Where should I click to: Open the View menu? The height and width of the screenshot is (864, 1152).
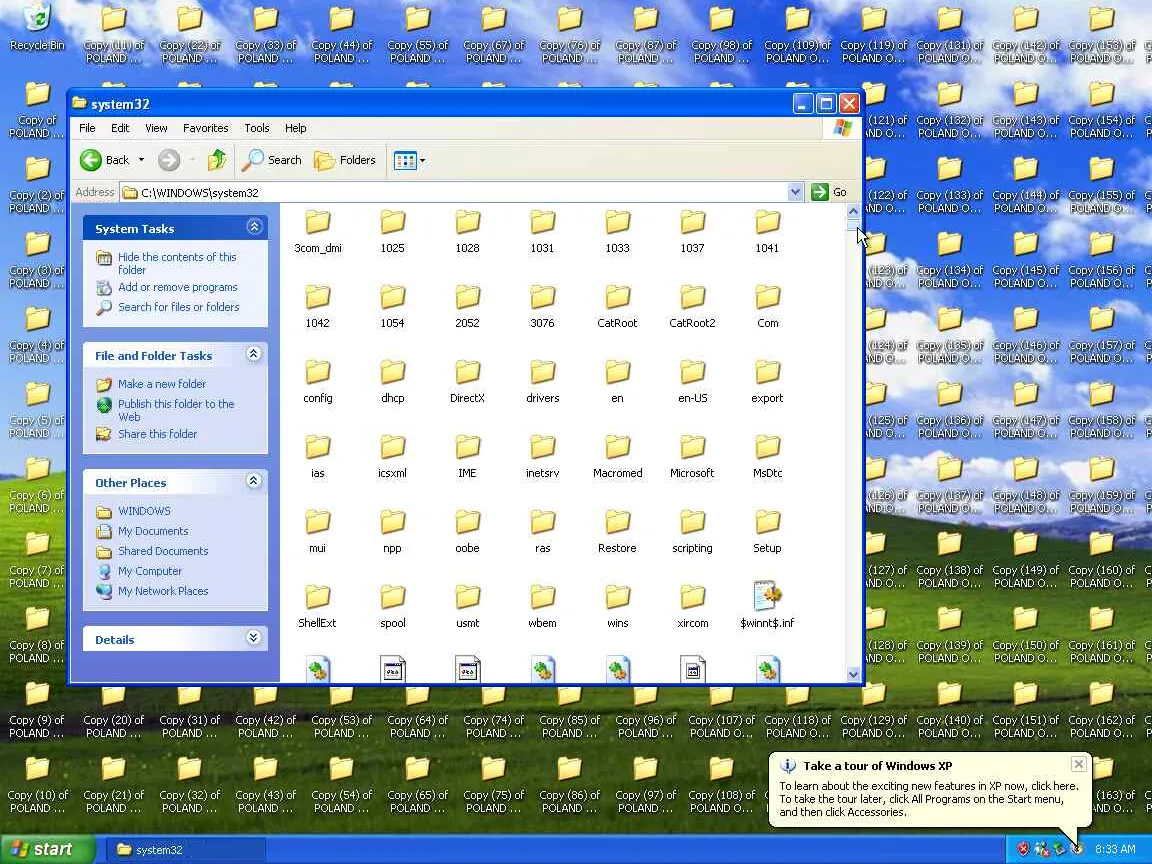click(x=156, y=128)
